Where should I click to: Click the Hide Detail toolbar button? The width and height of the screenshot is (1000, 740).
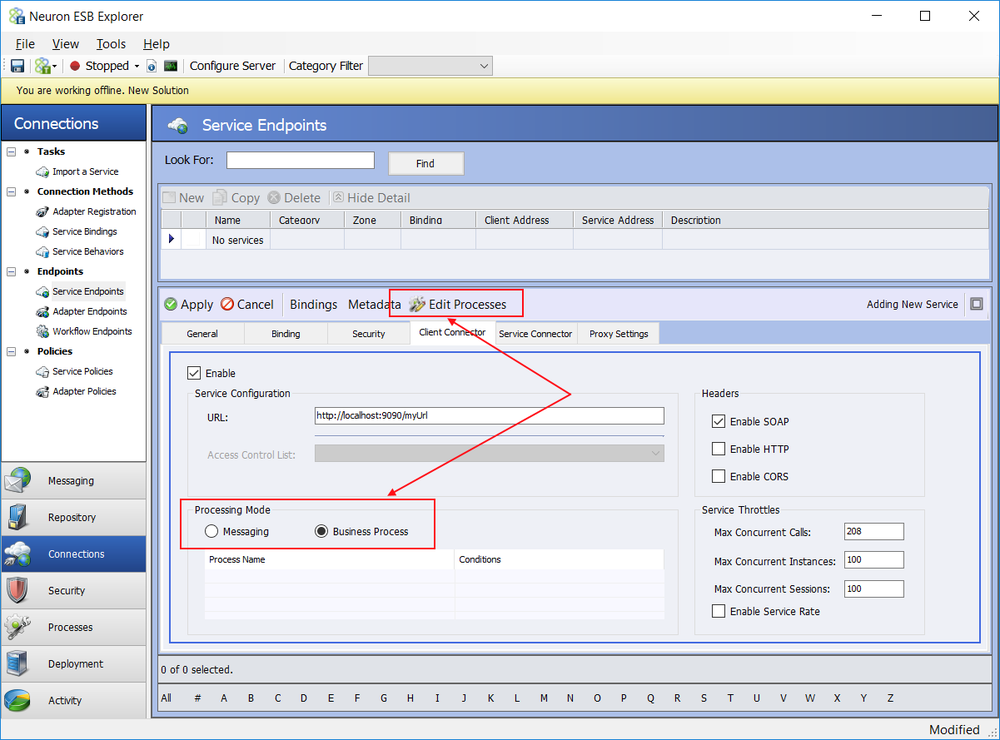pos(371,198)
